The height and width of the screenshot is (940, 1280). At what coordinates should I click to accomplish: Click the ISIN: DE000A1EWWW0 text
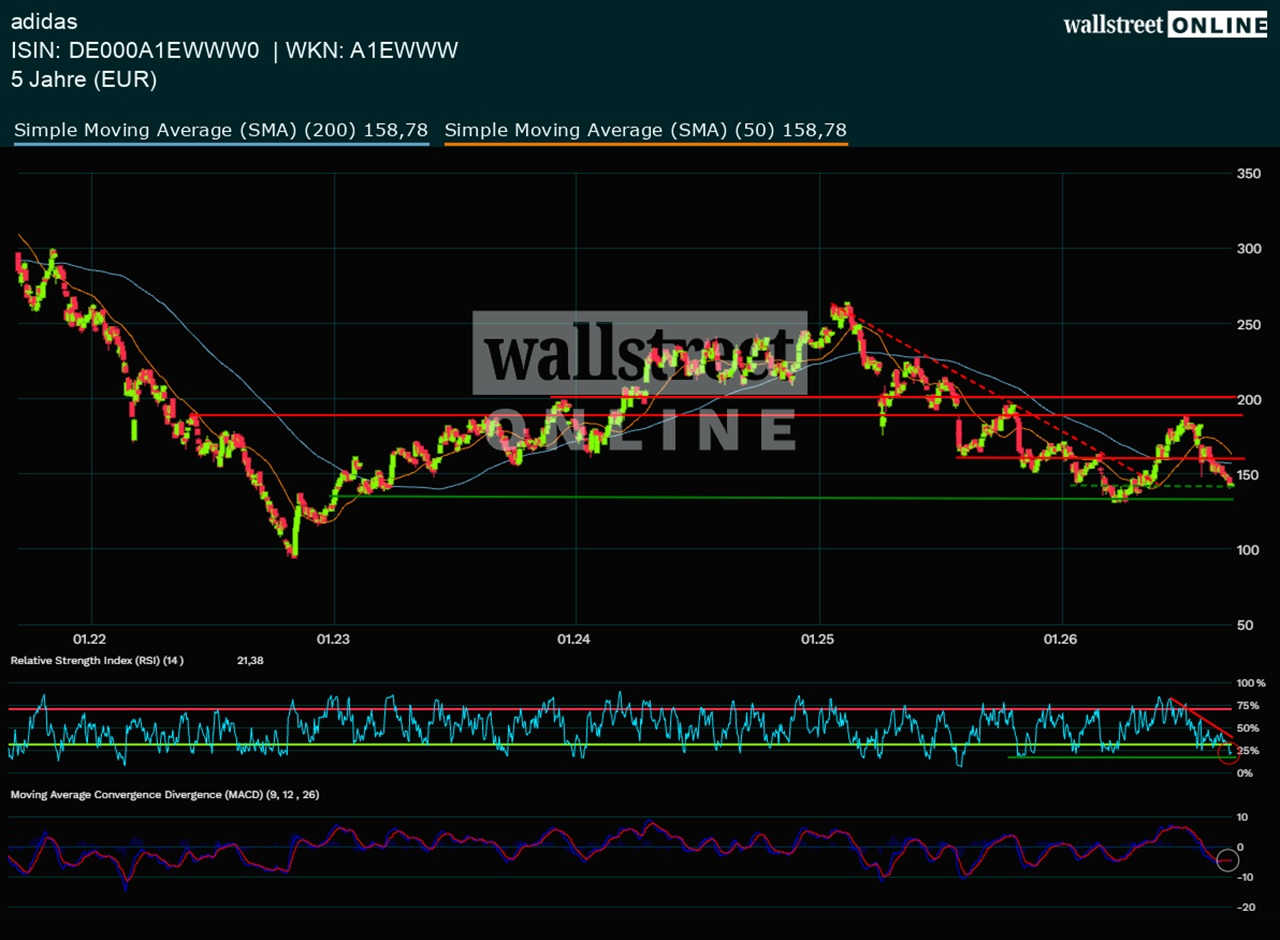135,50
